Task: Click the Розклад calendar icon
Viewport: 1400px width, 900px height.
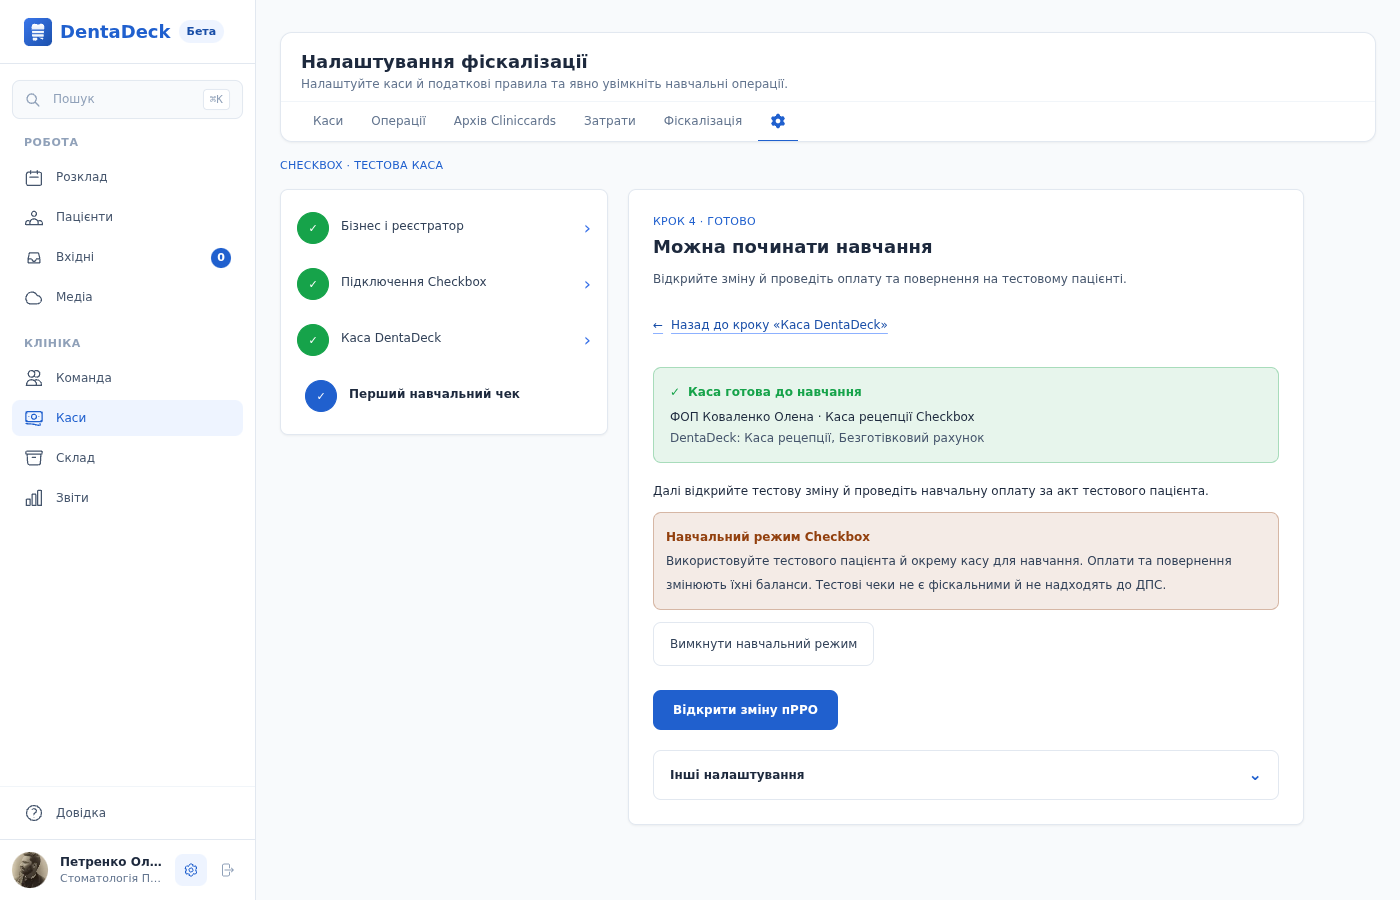Action: click(x=34, y=177)
